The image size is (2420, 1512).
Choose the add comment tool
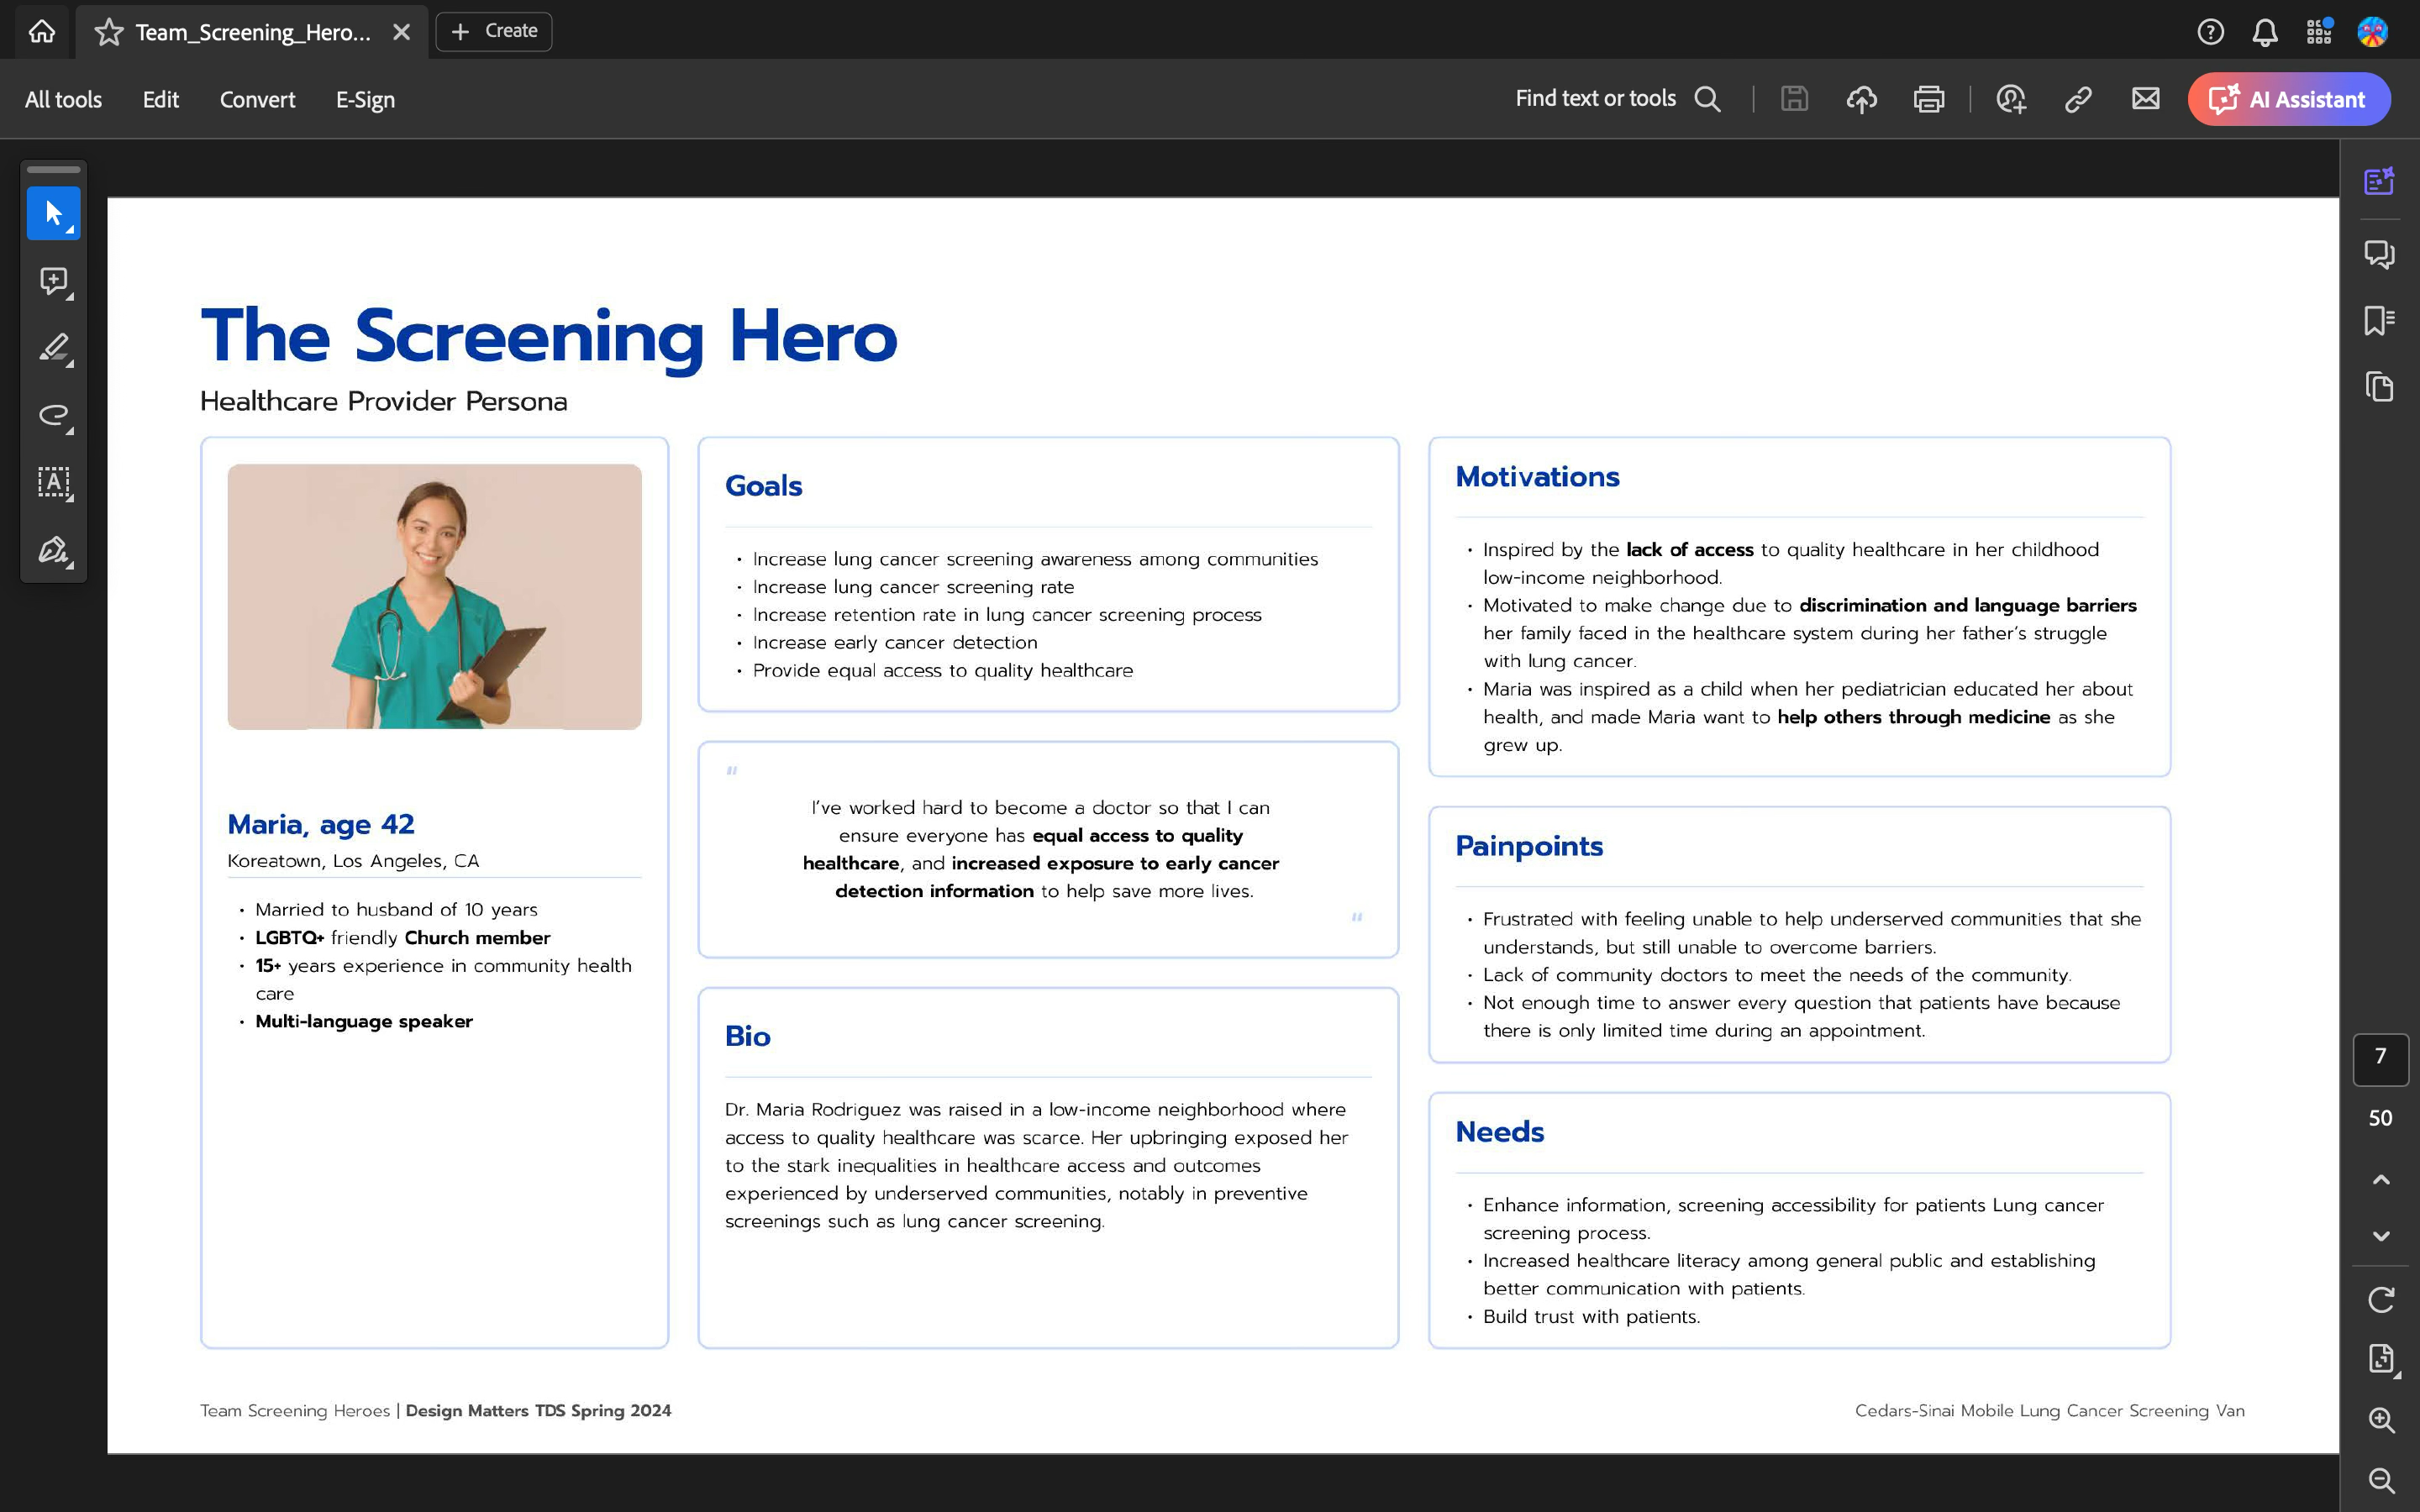coord(53,281)
